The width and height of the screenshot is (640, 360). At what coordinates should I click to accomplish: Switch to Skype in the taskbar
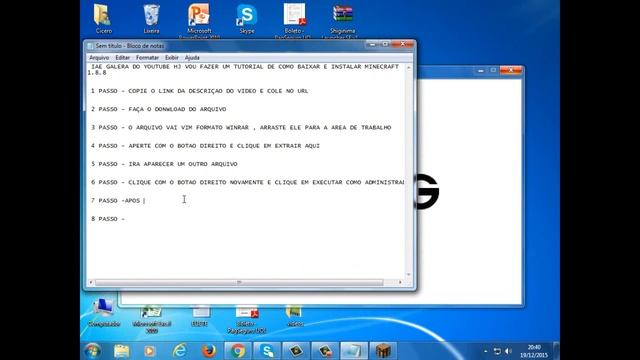[267, 351]
